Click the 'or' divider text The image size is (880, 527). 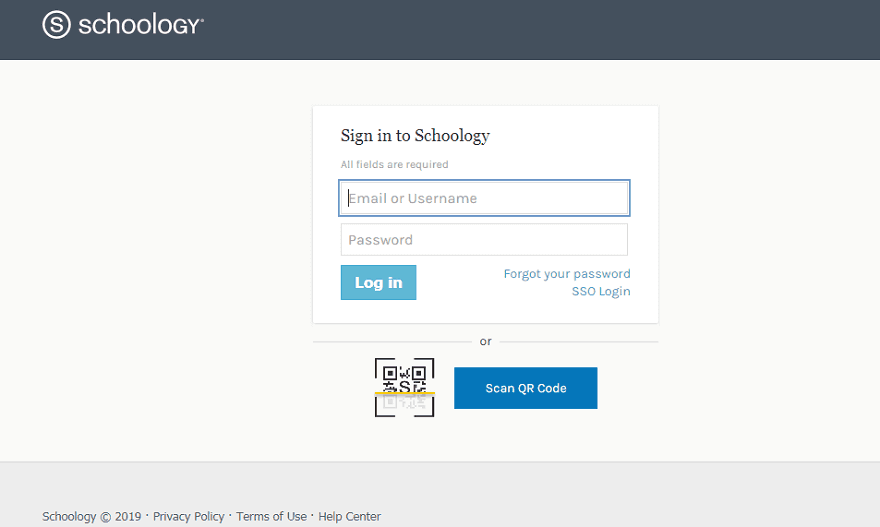tap(486, 342)
